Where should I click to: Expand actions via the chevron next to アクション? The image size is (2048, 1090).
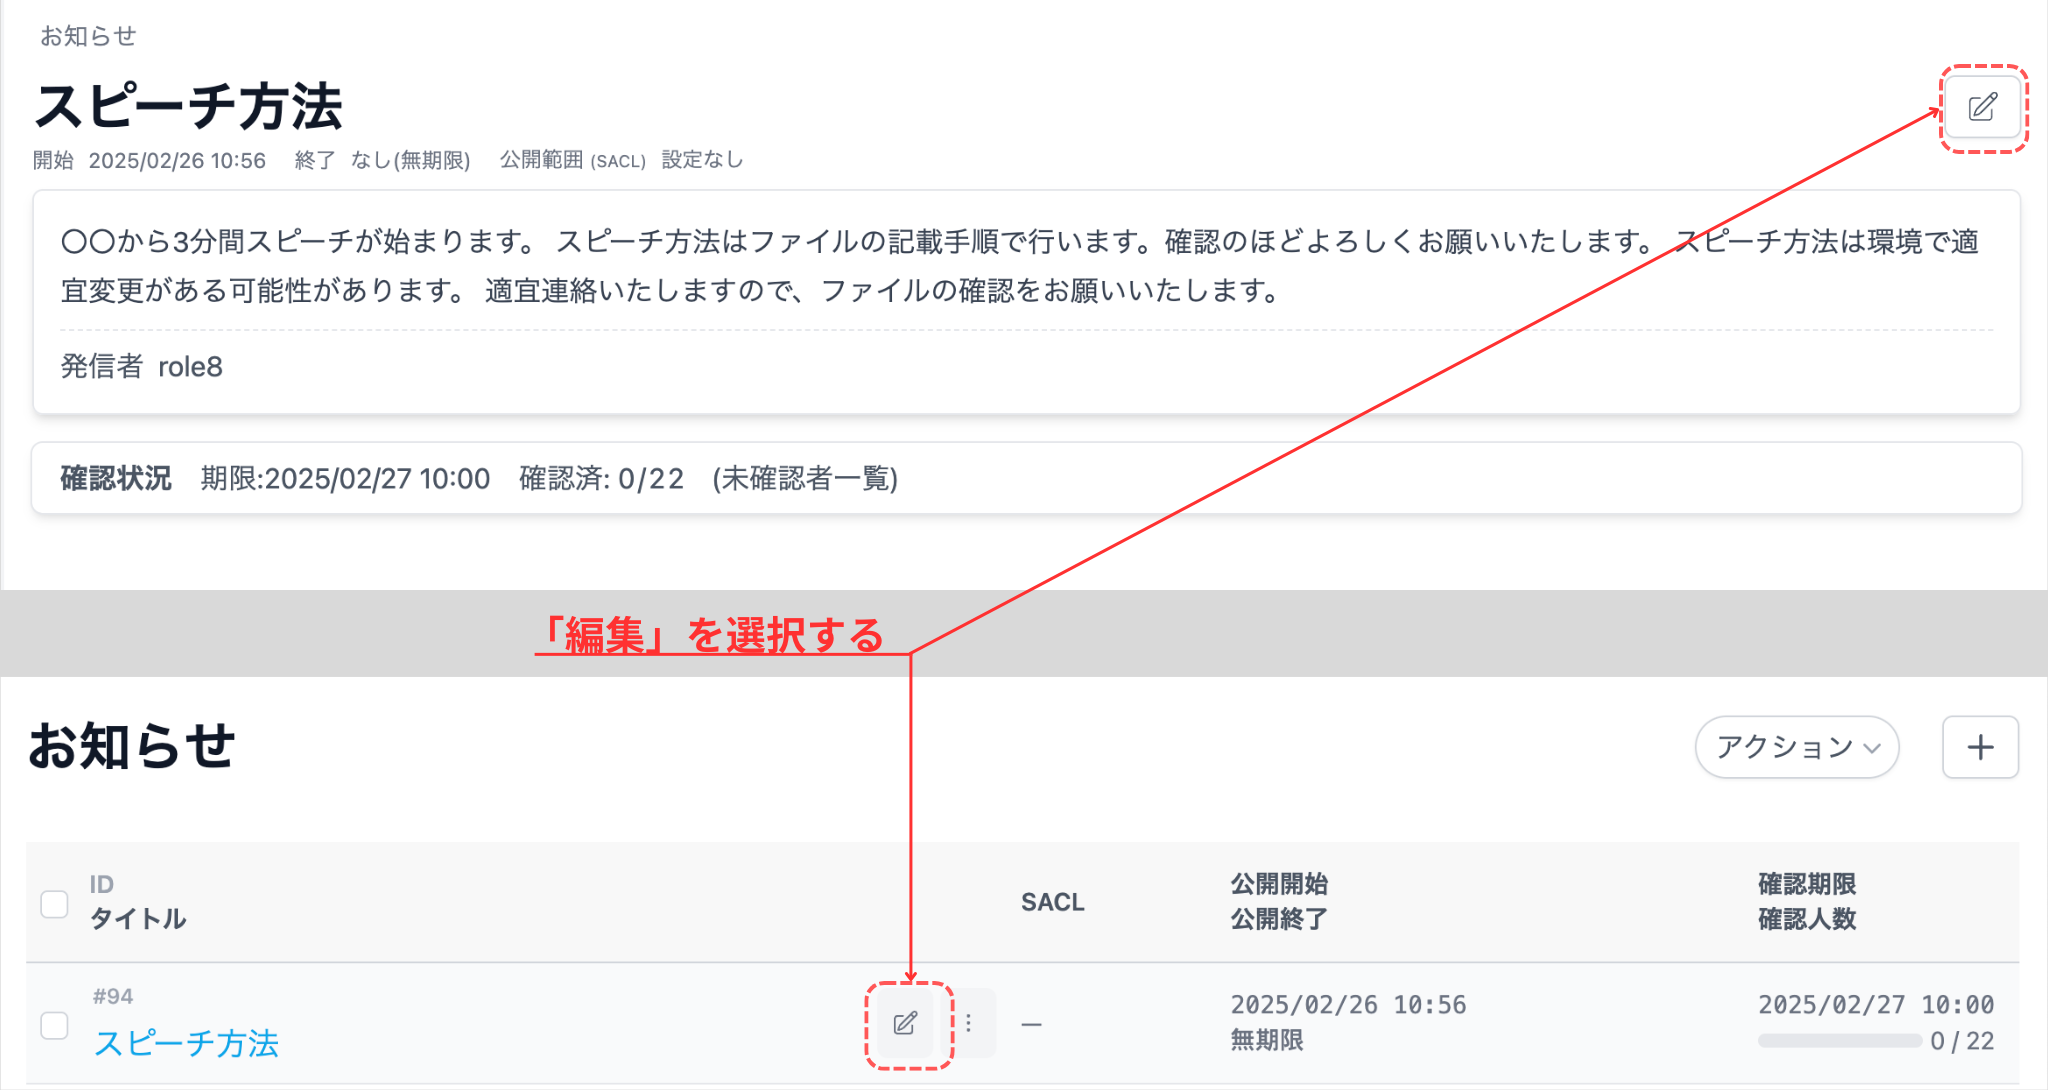pos(1872,748)
